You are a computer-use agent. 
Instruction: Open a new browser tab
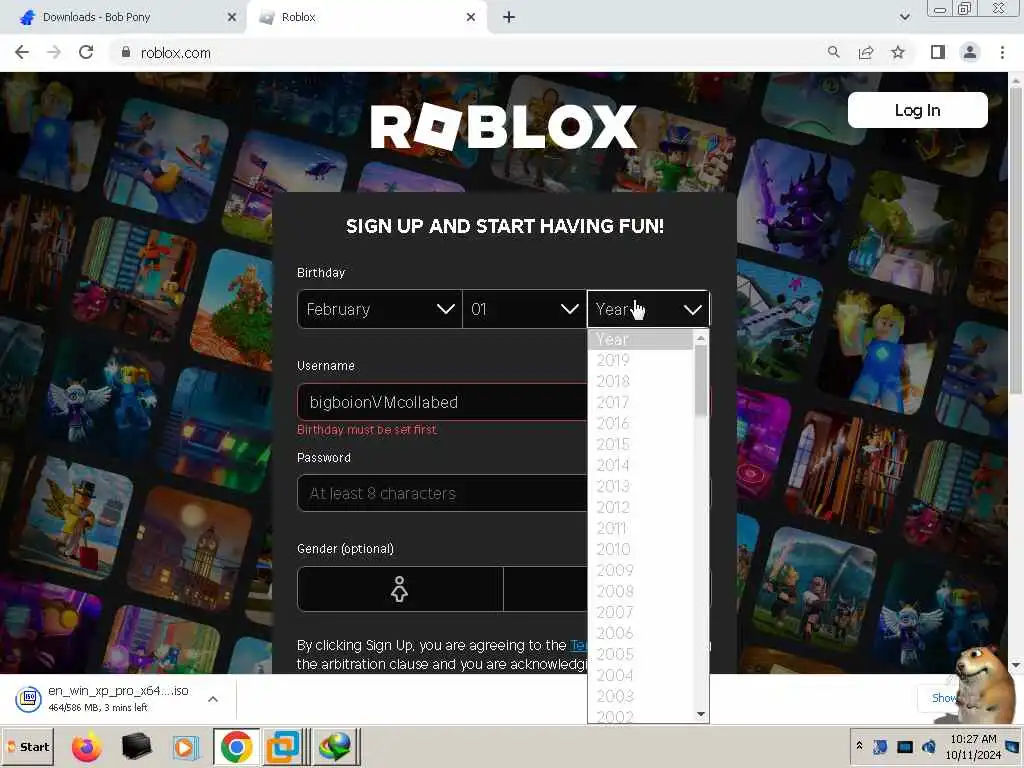[509, 17]
